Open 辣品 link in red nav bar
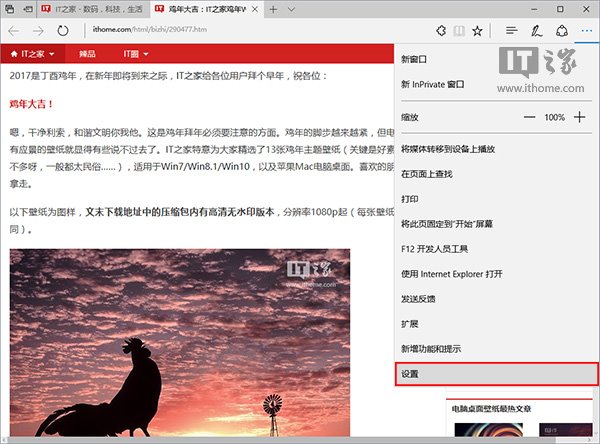The image size is (600, 444). tap(87, 54)
